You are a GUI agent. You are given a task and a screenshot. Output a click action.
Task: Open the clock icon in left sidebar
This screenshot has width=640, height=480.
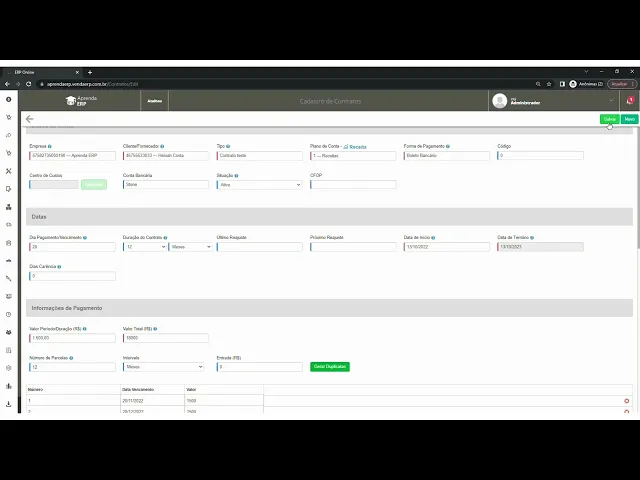9,314
